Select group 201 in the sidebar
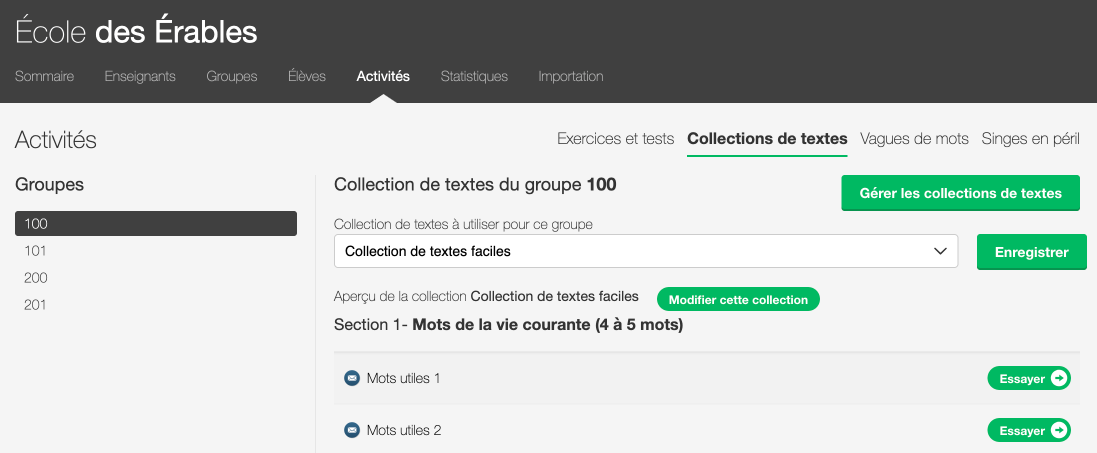This screenshot has height=453, width=1097. (x=36, y=305)
